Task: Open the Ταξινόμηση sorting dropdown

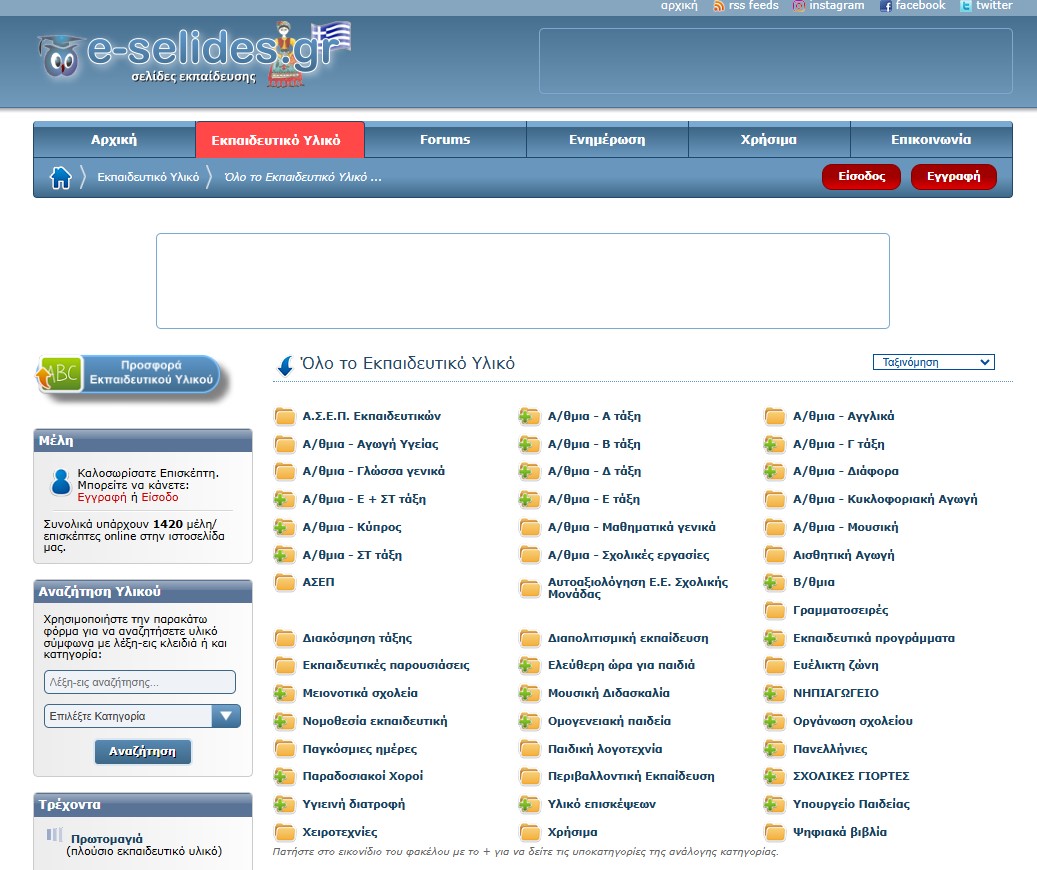Action: (933, 362)
